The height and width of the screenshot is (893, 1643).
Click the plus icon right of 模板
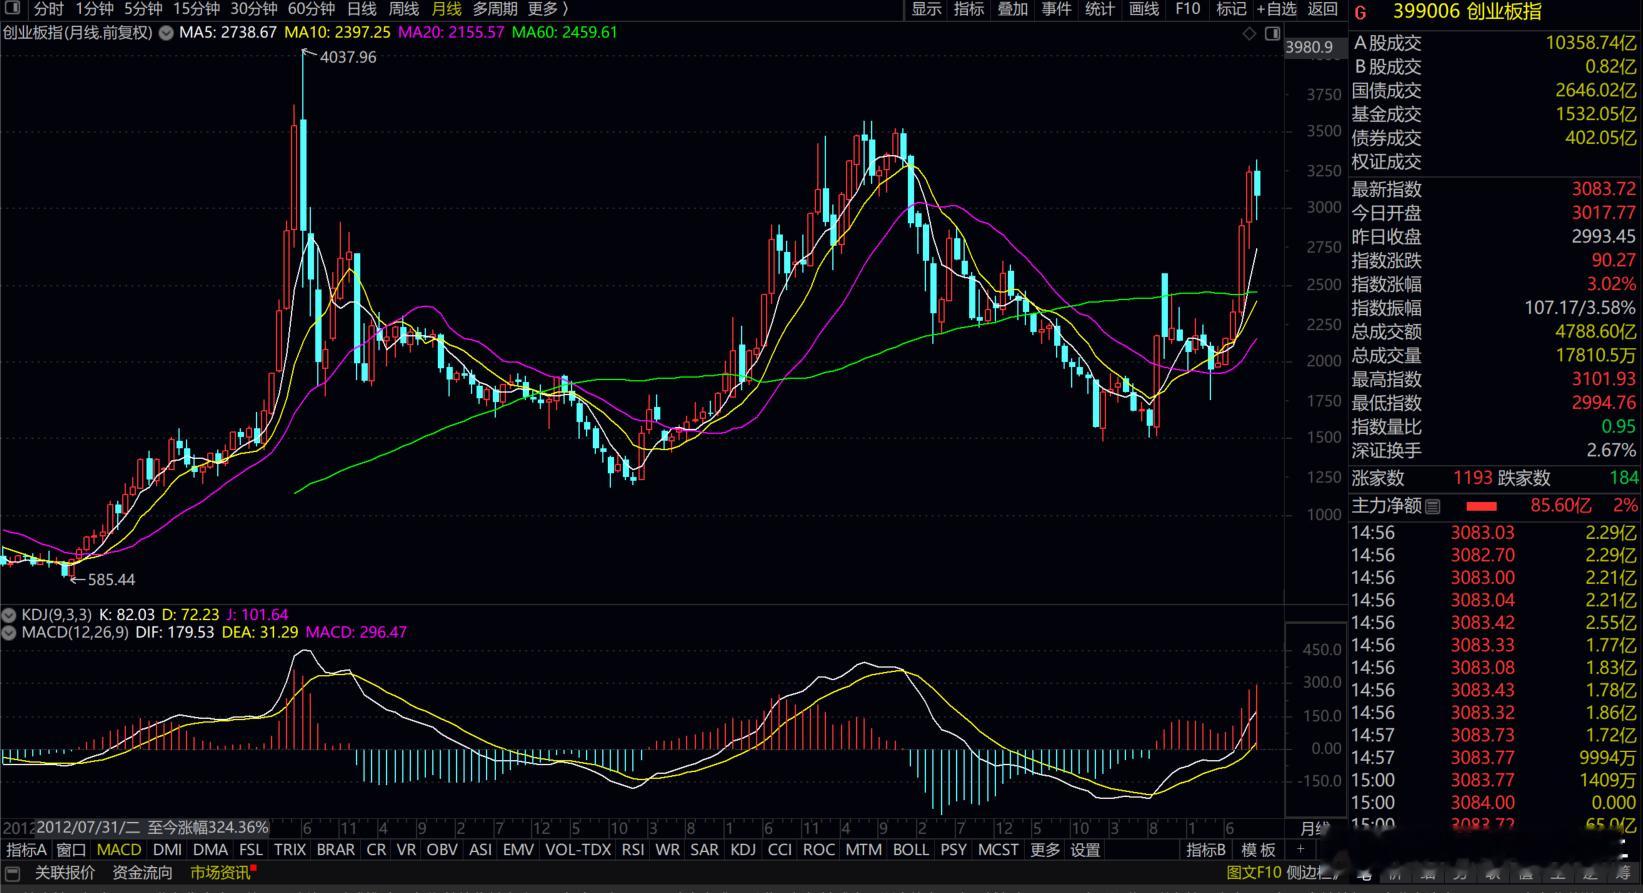(x=1301, y=850)
